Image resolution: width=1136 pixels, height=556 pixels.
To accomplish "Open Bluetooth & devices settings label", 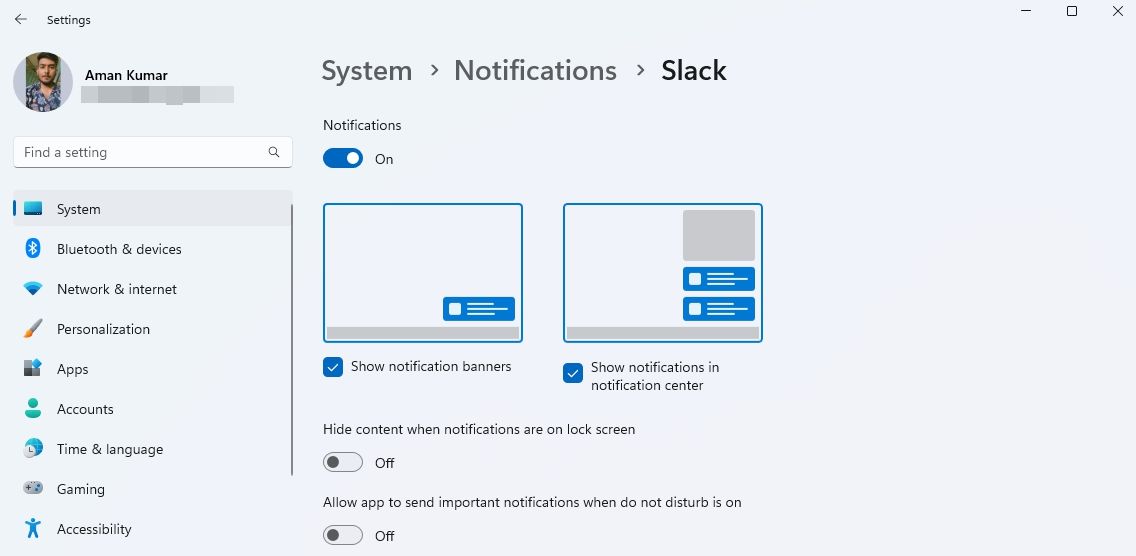I will pos(119,249).
